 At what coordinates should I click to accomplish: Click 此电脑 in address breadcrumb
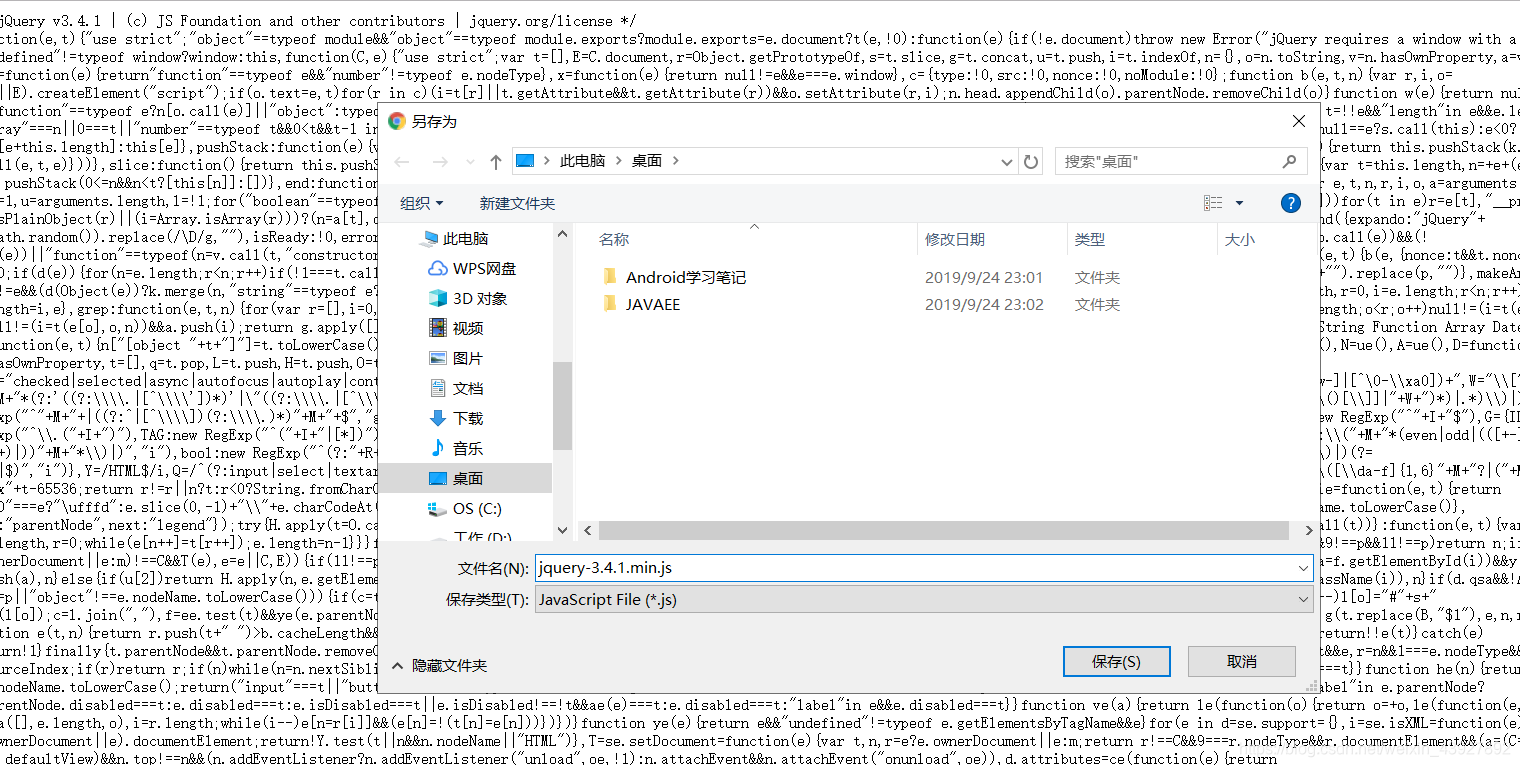(582, 161)
